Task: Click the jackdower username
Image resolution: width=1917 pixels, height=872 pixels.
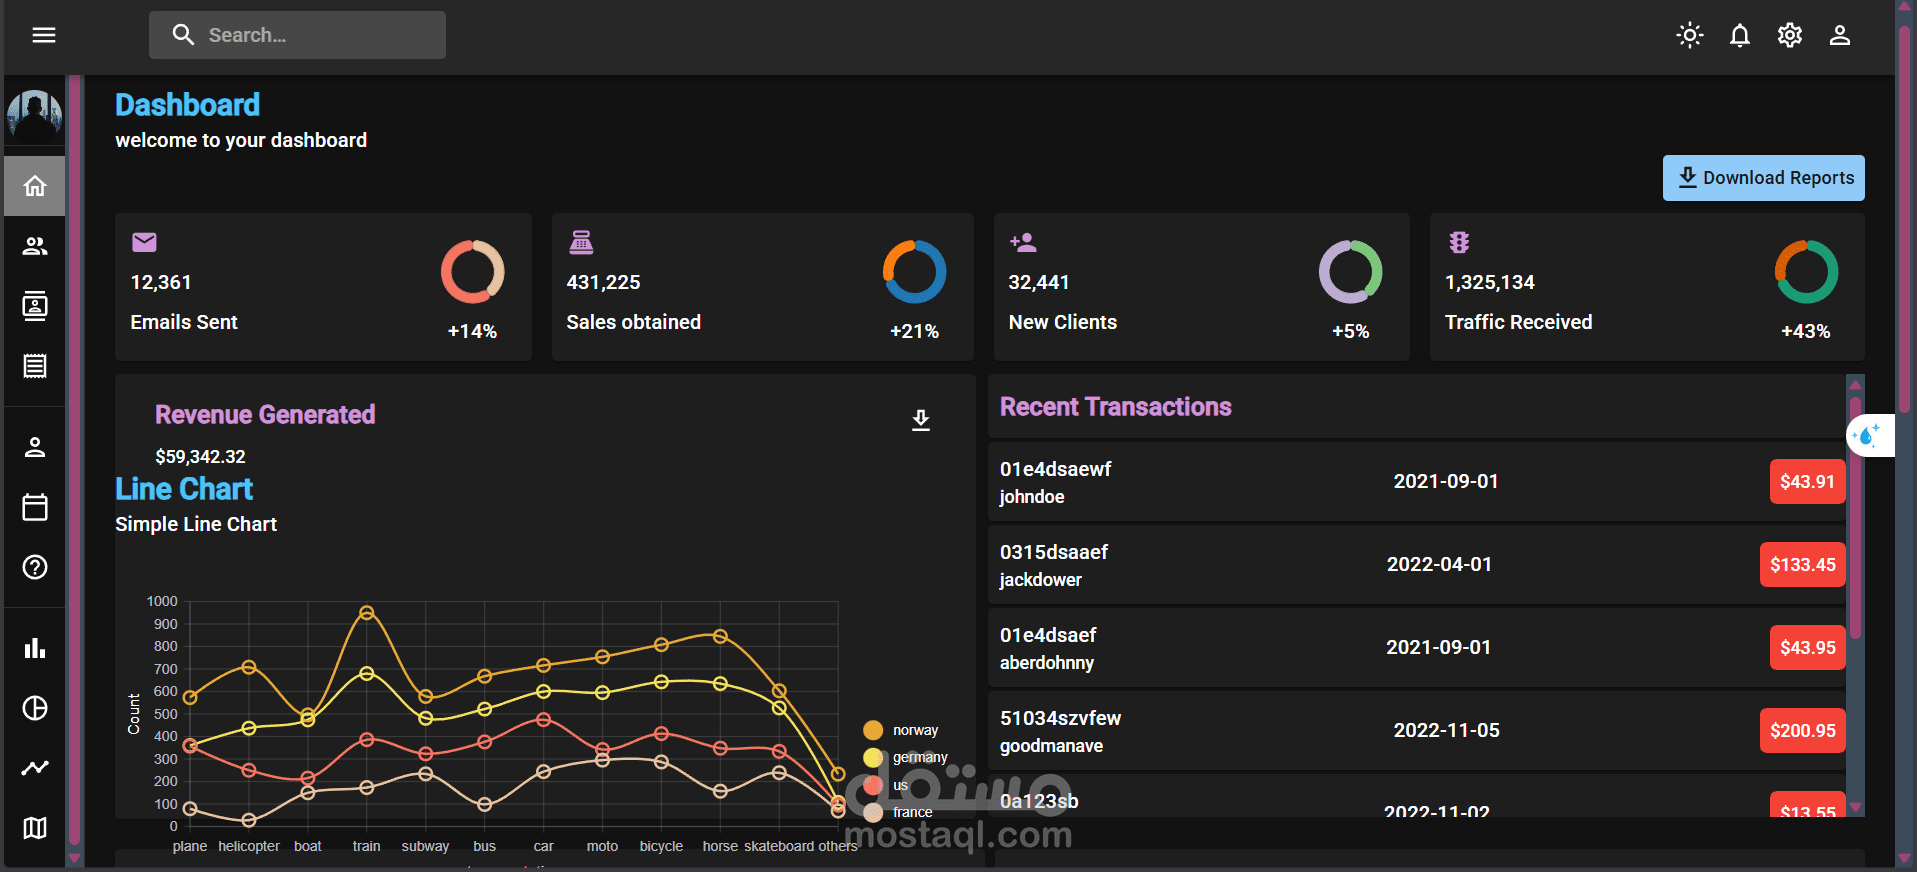Action: pyautogui.click(x=1040, y=580)
